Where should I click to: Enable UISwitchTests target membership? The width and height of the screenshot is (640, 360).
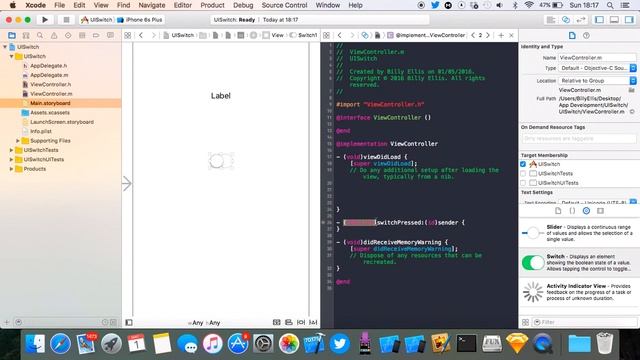pos(523,173)
